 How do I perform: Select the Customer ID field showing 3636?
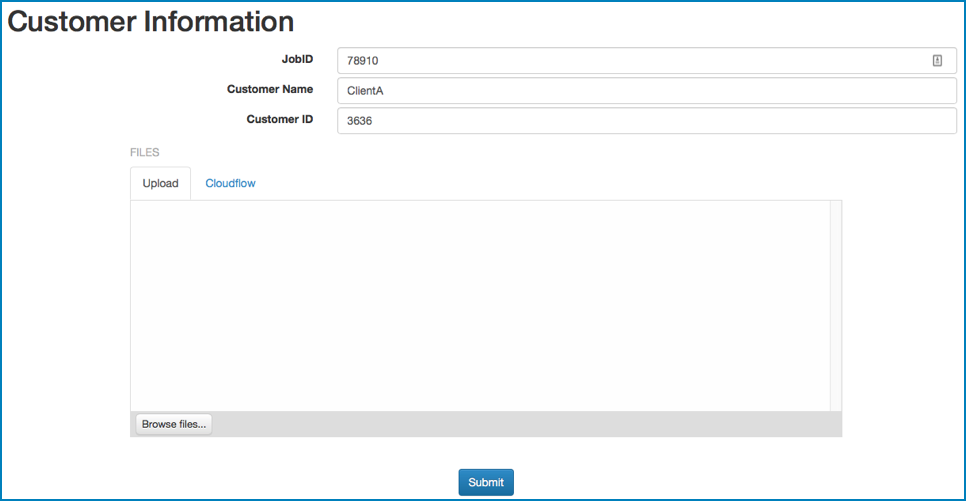click(x=647, y=121)
